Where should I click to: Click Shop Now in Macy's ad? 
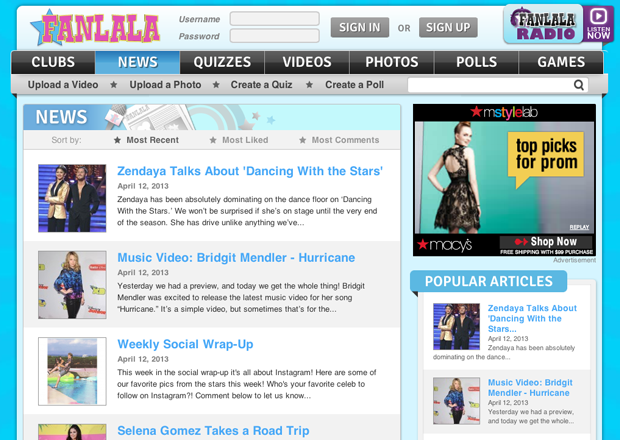546,242
